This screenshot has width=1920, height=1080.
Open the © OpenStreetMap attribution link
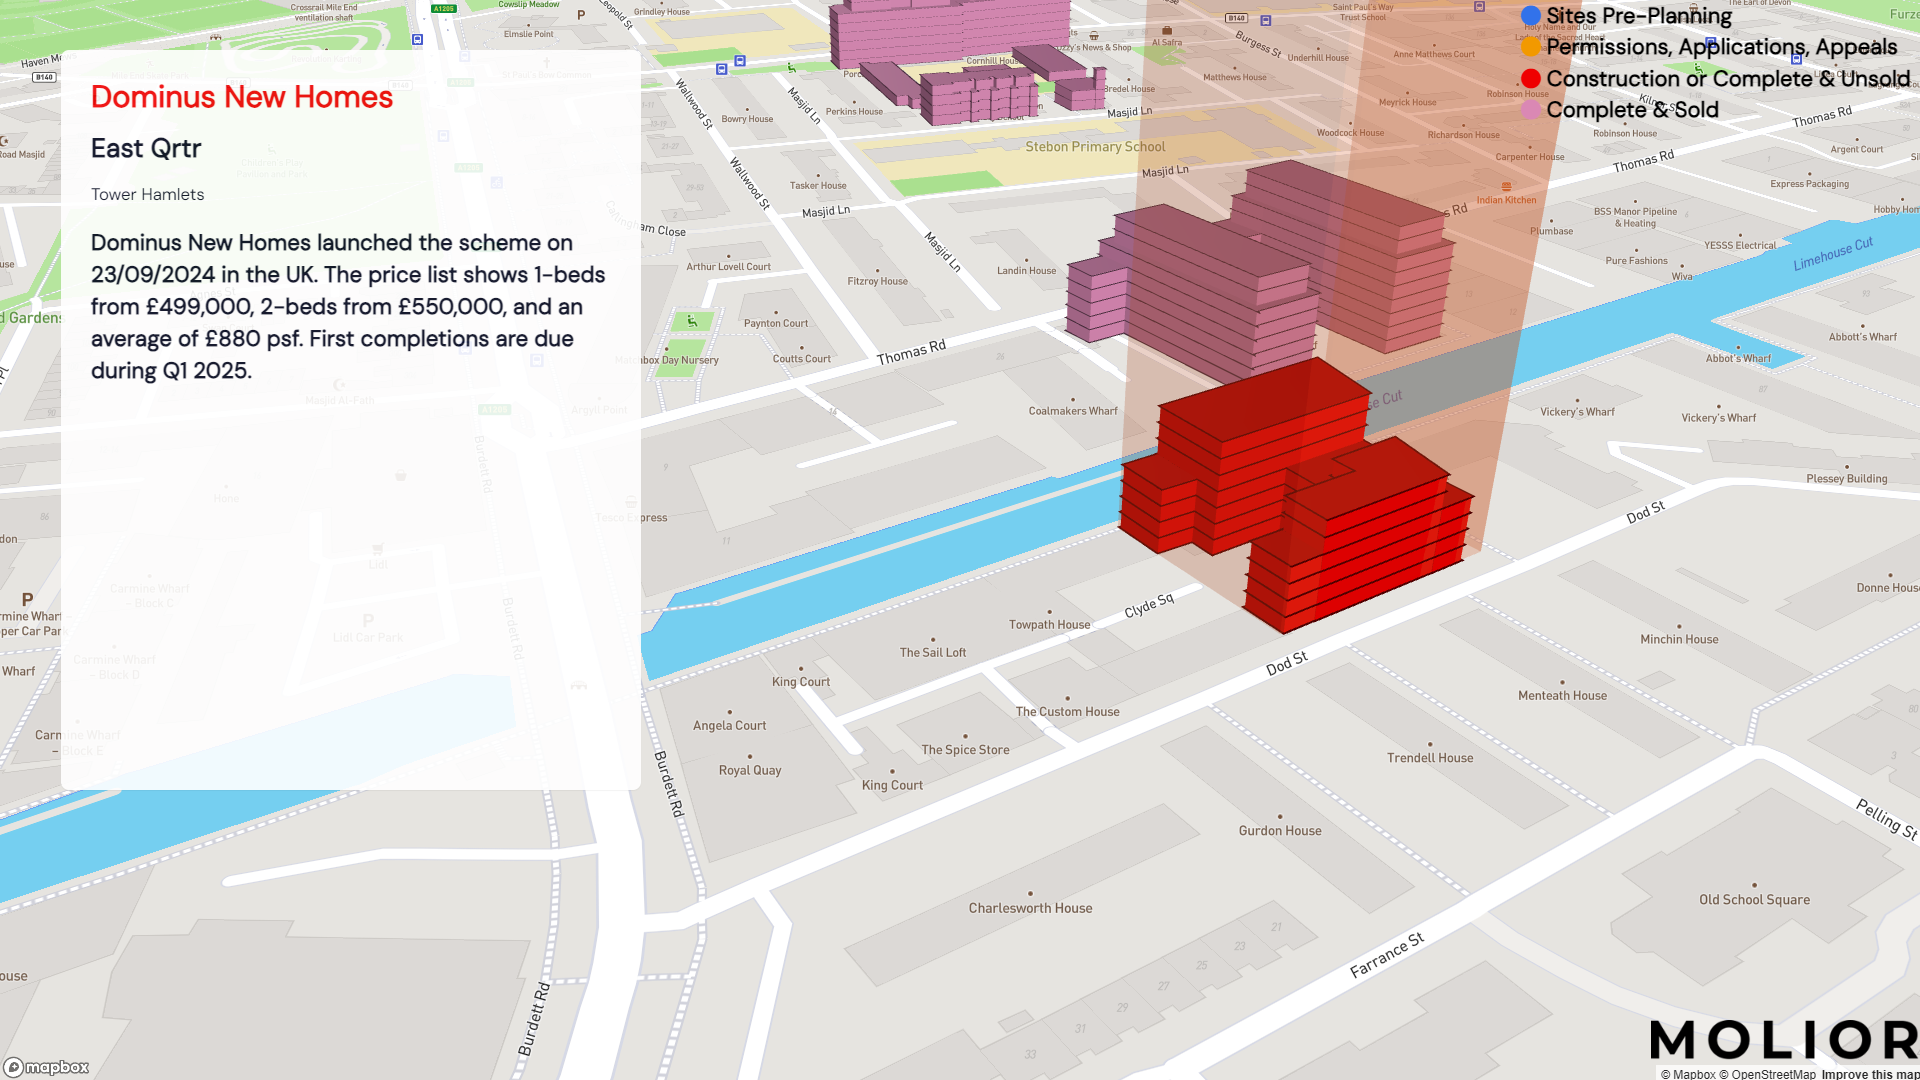(x=1767, y=1074)
